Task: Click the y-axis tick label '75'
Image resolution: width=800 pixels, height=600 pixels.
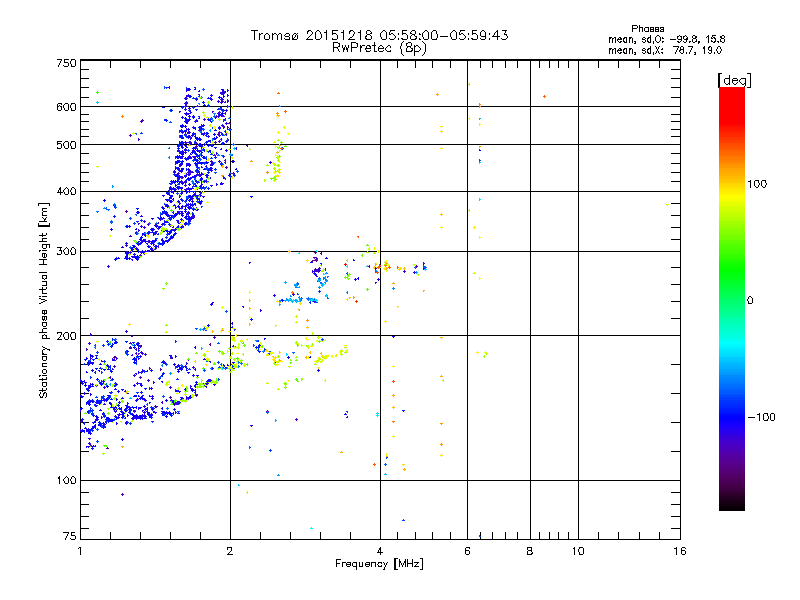Action: [x=70, y=536]
